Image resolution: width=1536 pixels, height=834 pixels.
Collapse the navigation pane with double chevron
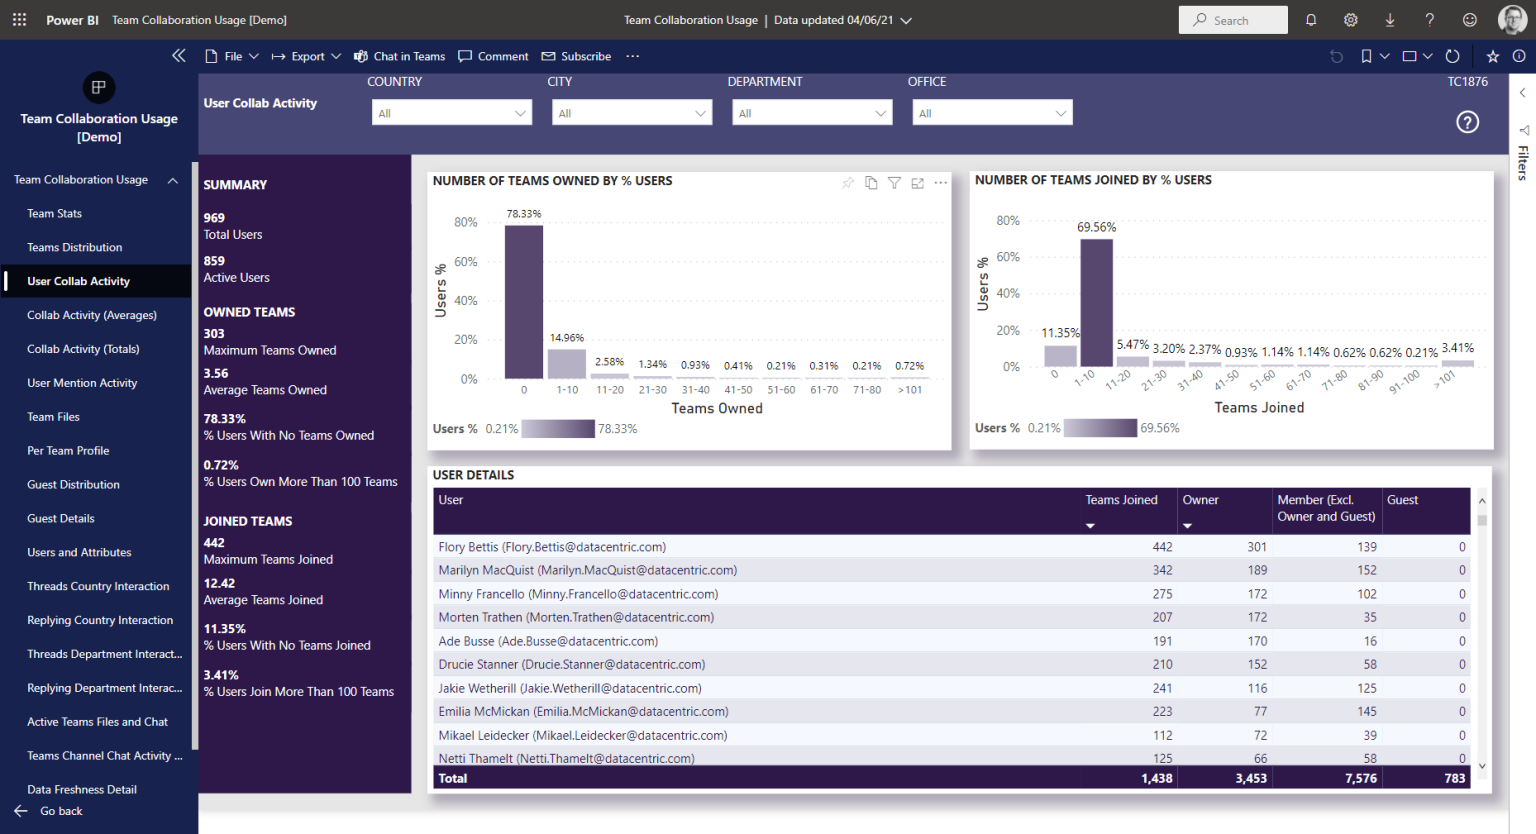pos(179,56)
